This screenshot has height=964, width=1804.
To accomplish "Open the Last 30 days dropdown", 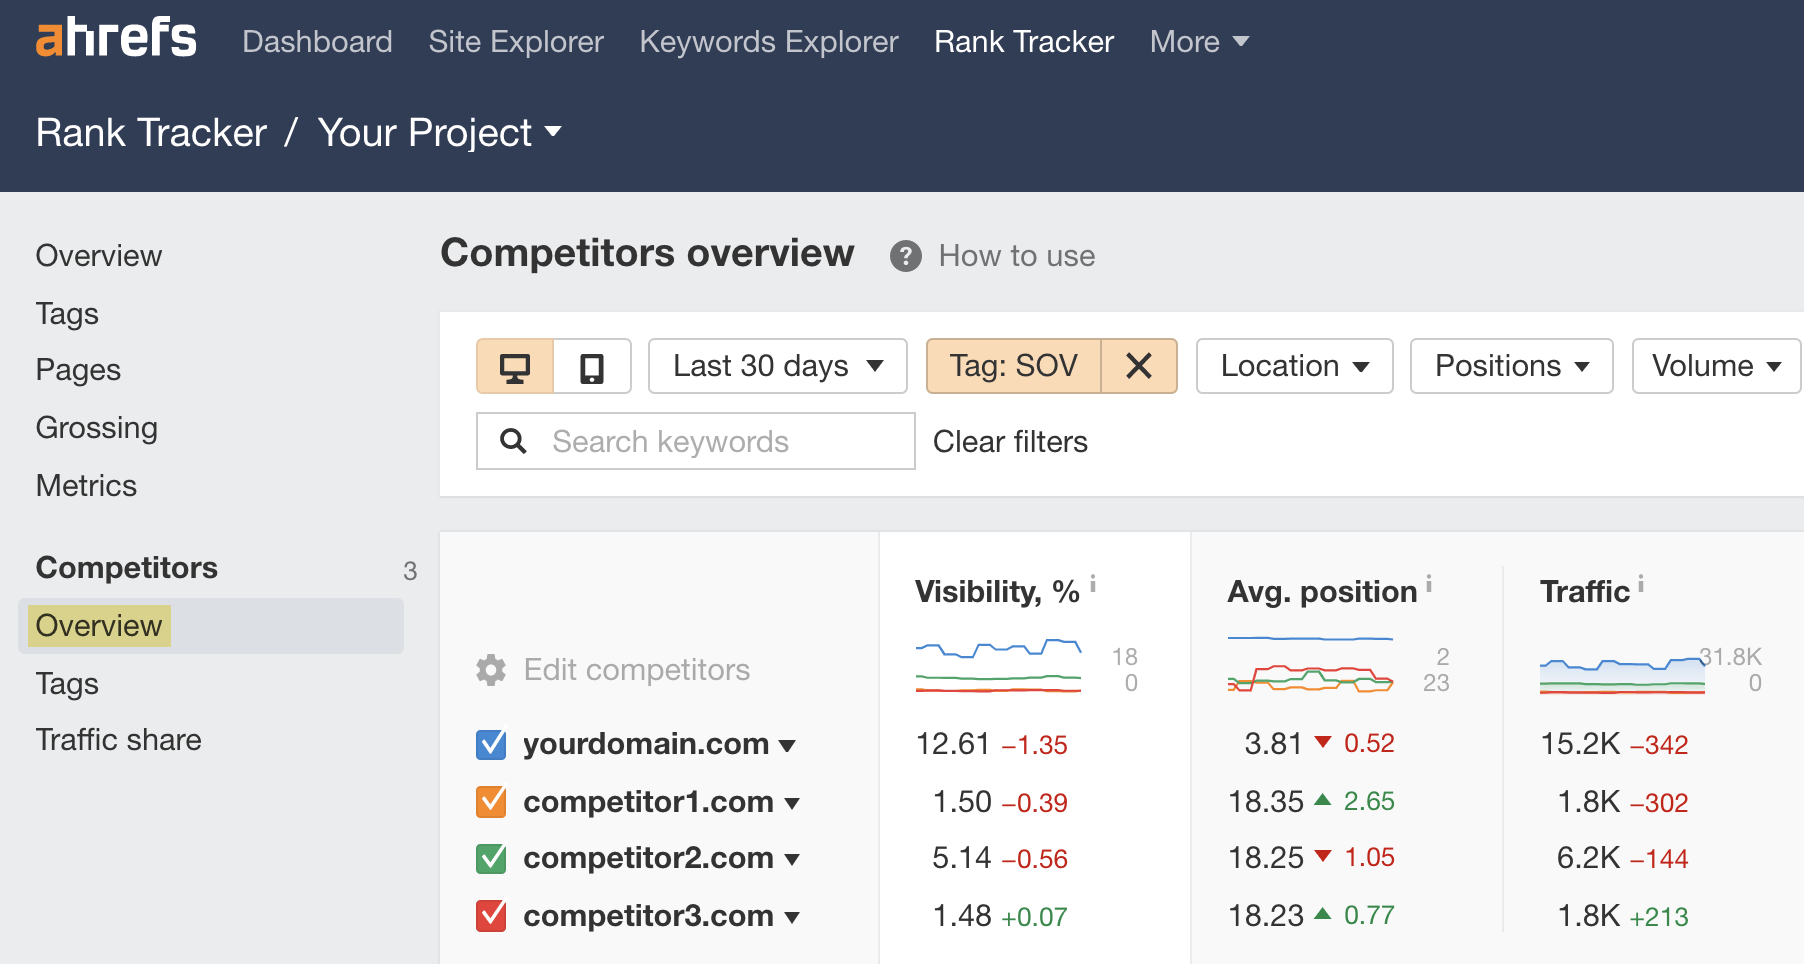I will [777, 366].
